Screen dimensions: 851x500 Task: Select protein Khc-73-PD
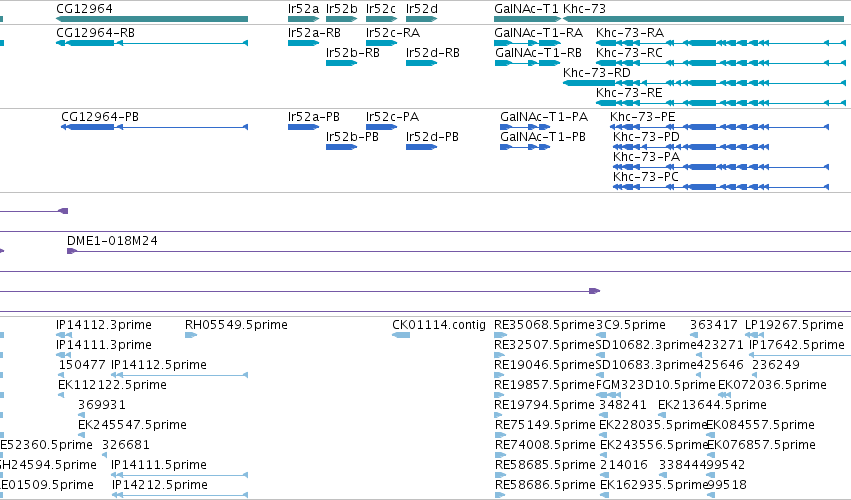pyautogui.click(x=646, y=137)
